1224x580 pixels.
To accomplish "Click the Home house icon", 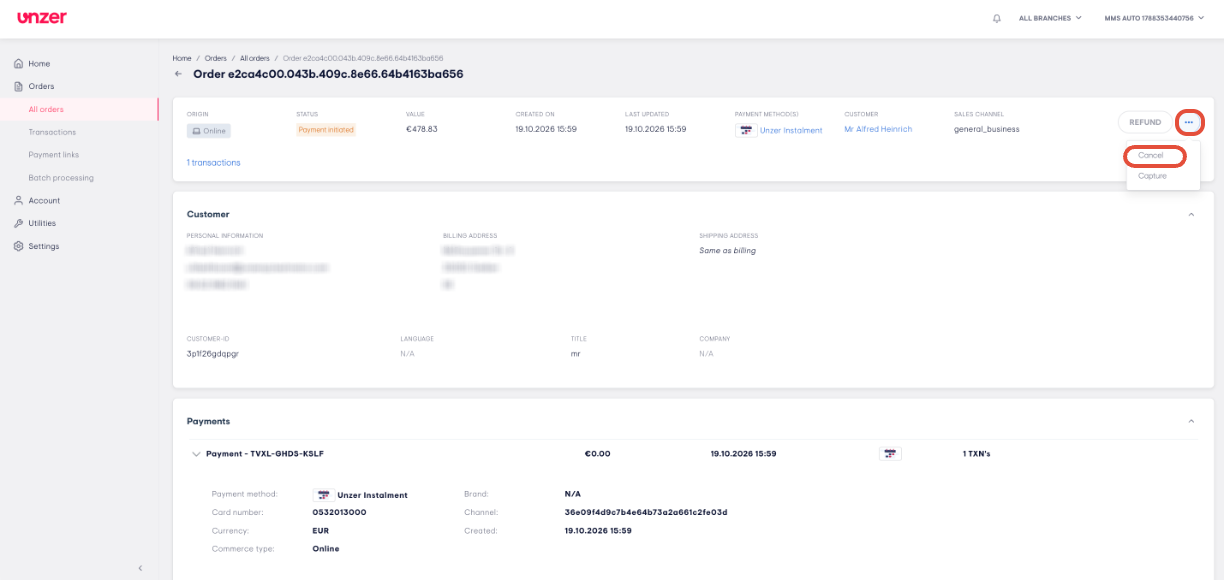I will 19,63.
